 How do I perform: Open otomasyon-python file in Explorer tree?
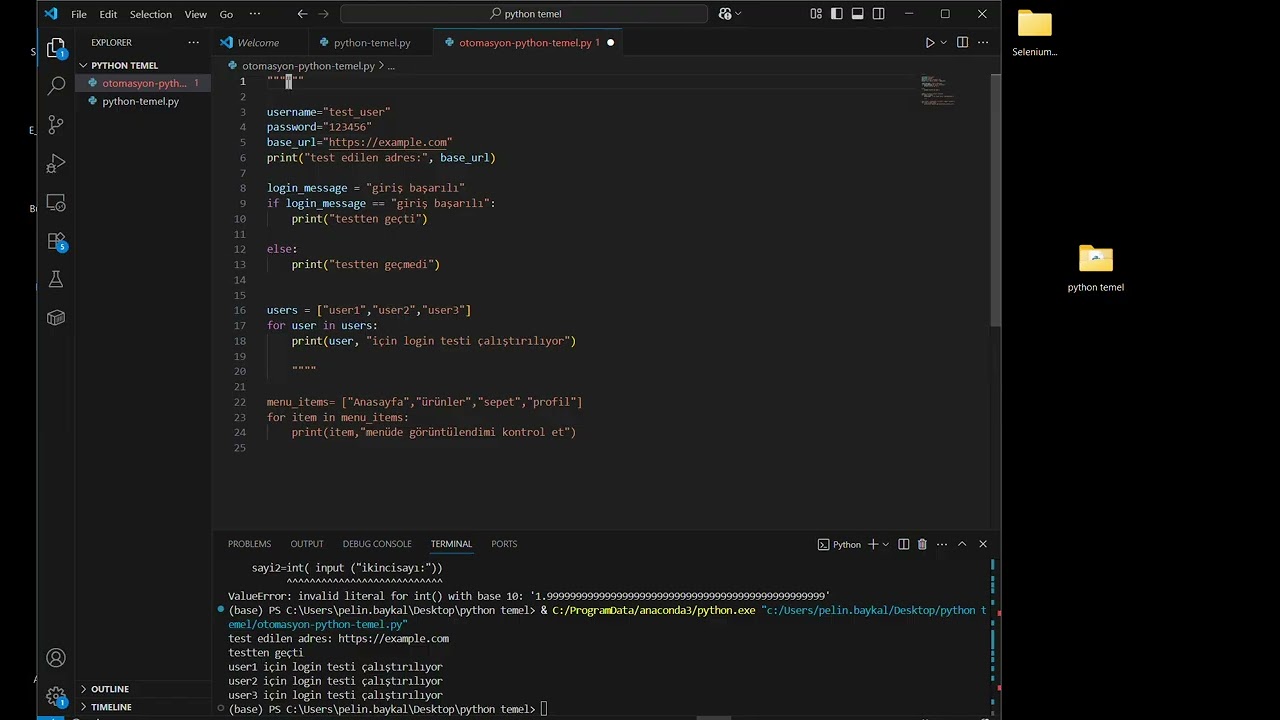pyautogui.click(x=143, y=83)
